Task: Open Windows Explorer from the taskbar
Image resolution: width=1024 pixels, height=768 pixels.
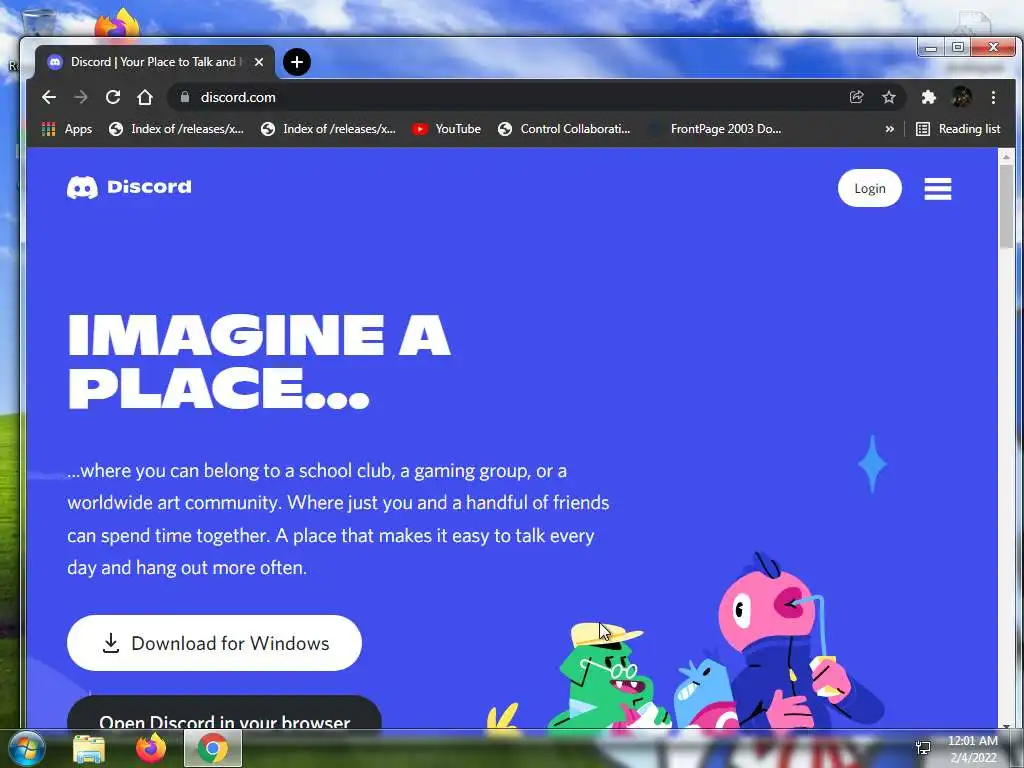Action: click(x=89, y=748)
